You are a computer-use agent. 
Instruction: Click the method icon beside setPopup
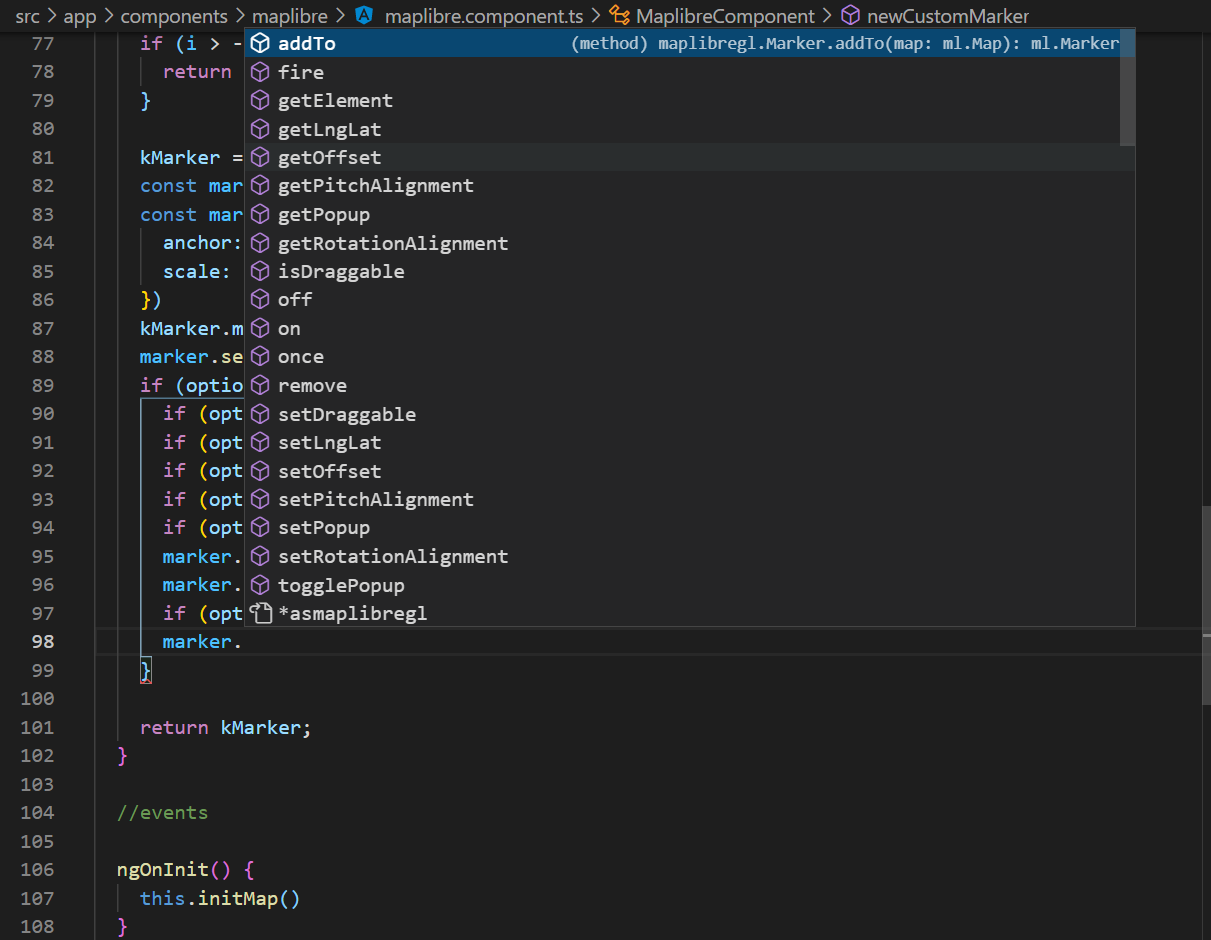click(x=260, y=528)
